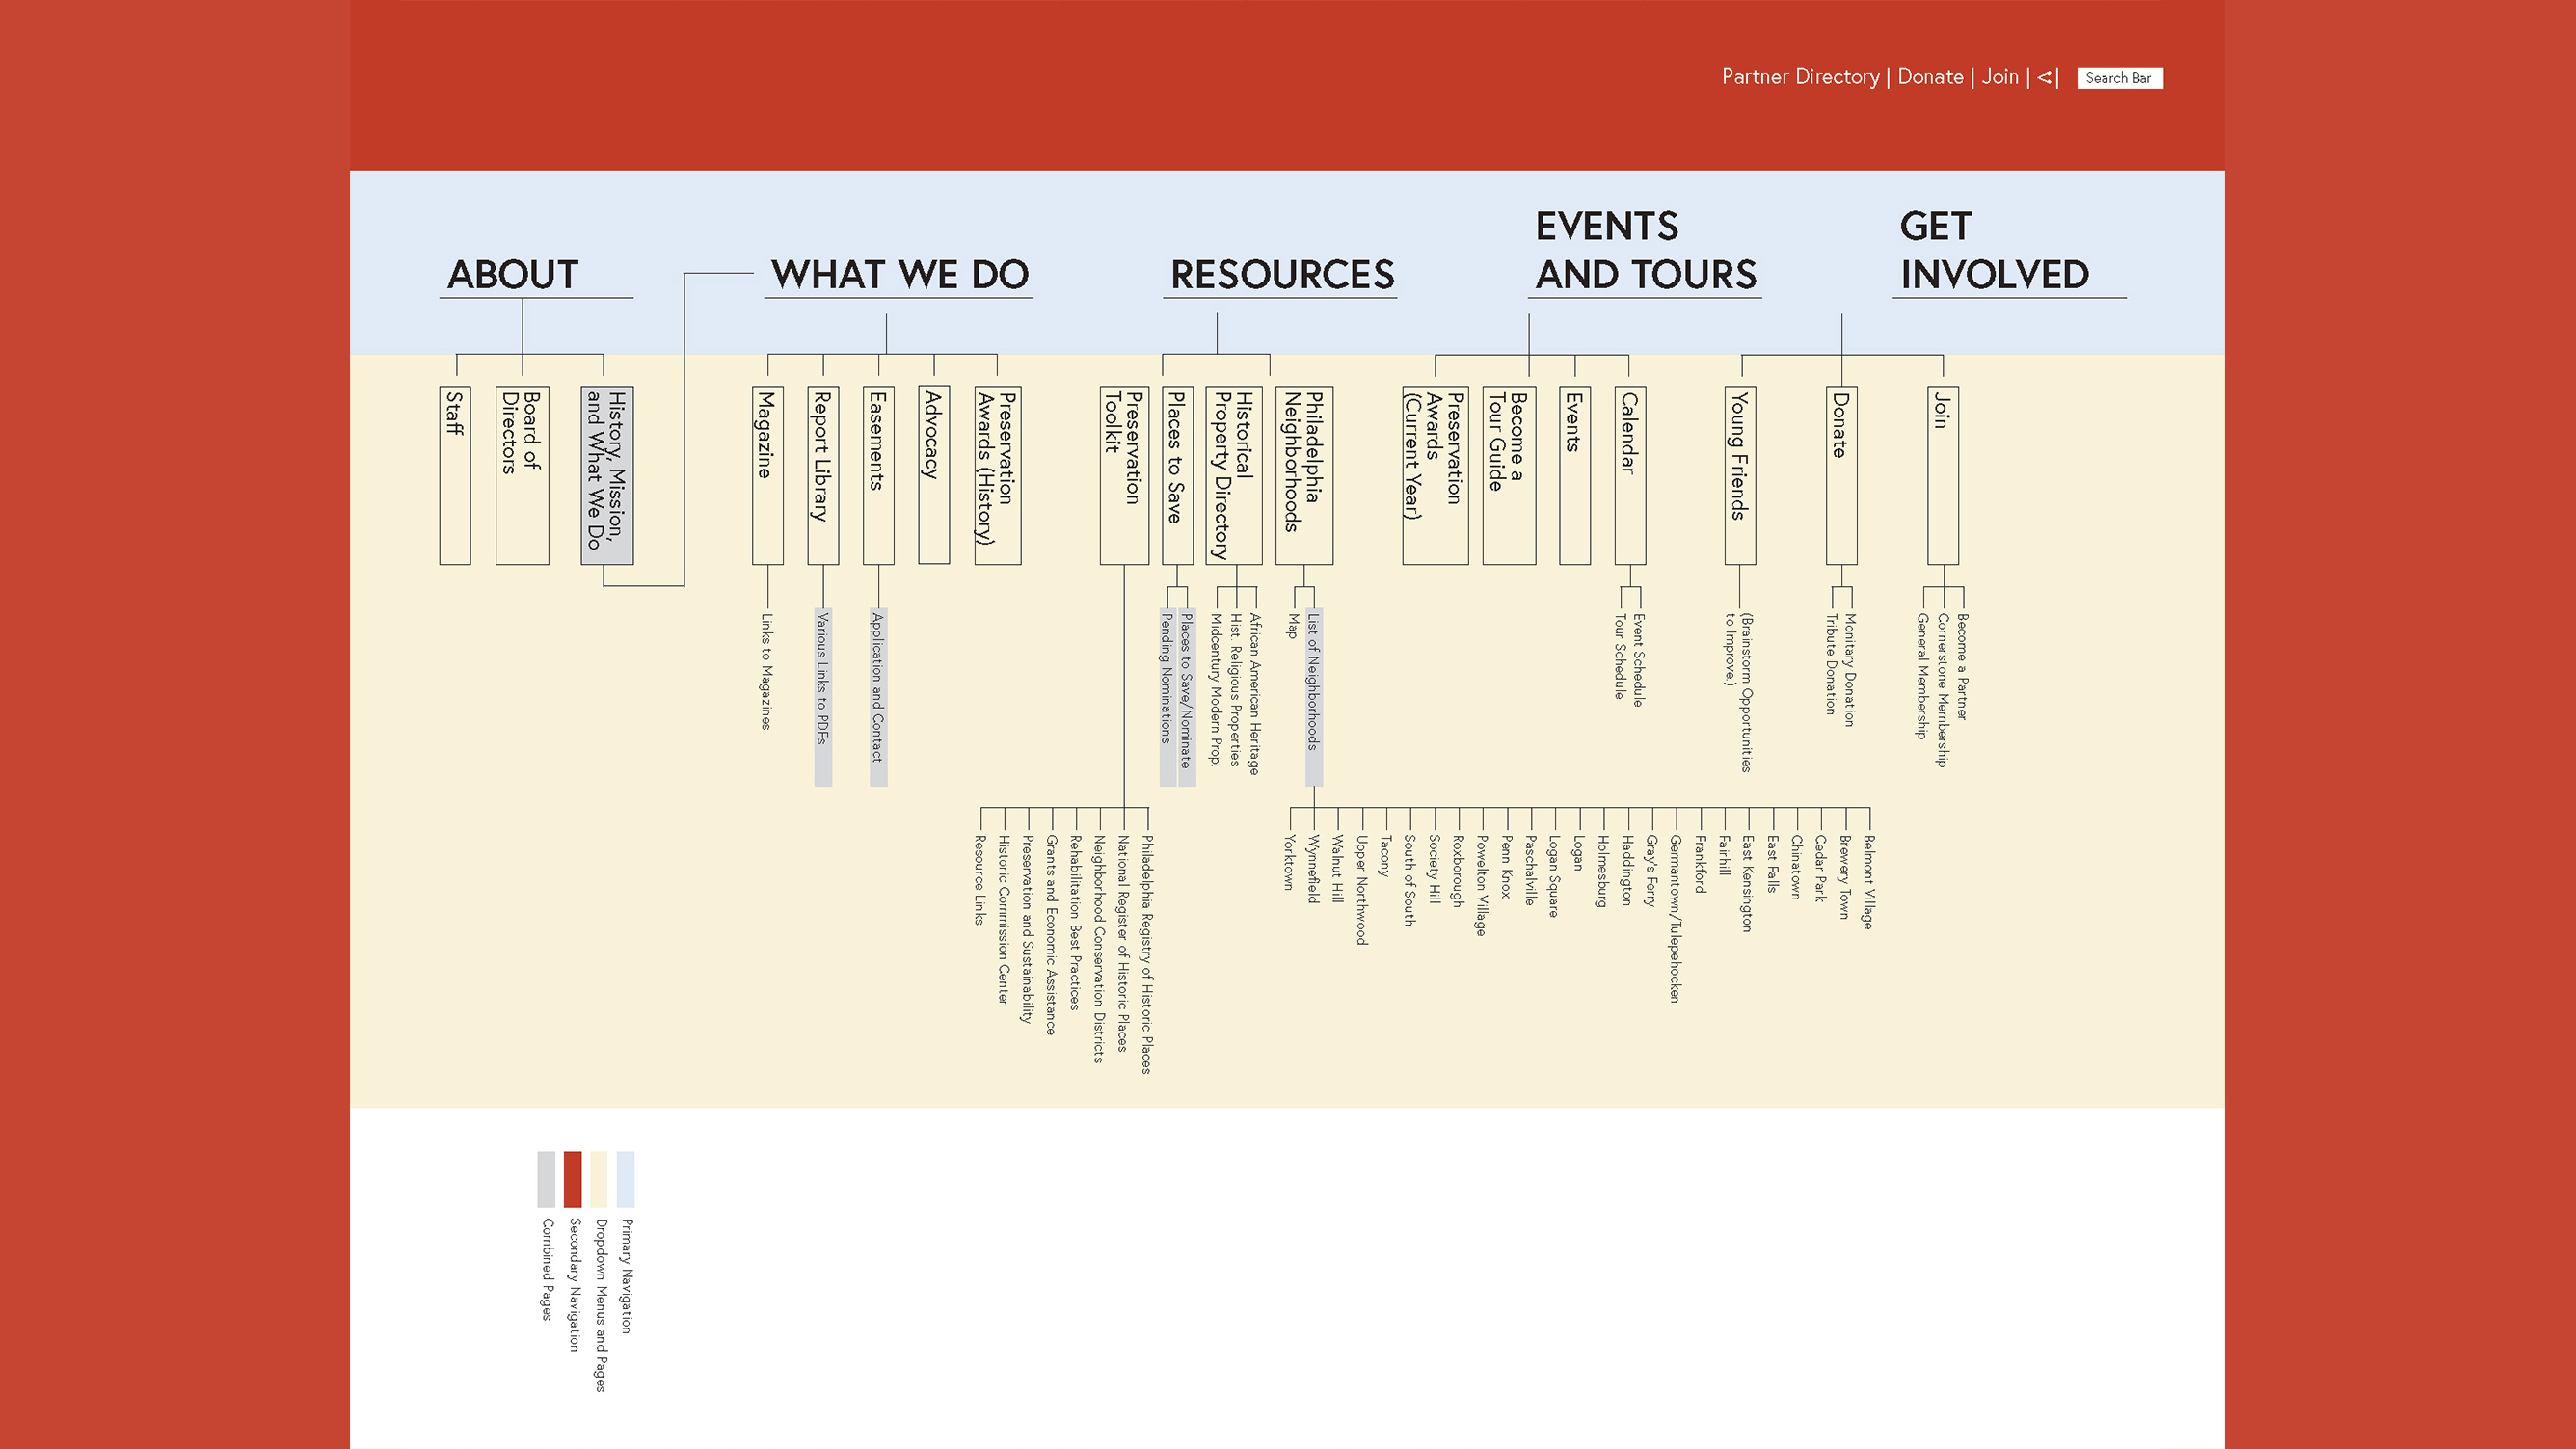This screenshot has width=2576, height=1449.
Task: Click the Donate link in header
Action: pos(1930,77)
